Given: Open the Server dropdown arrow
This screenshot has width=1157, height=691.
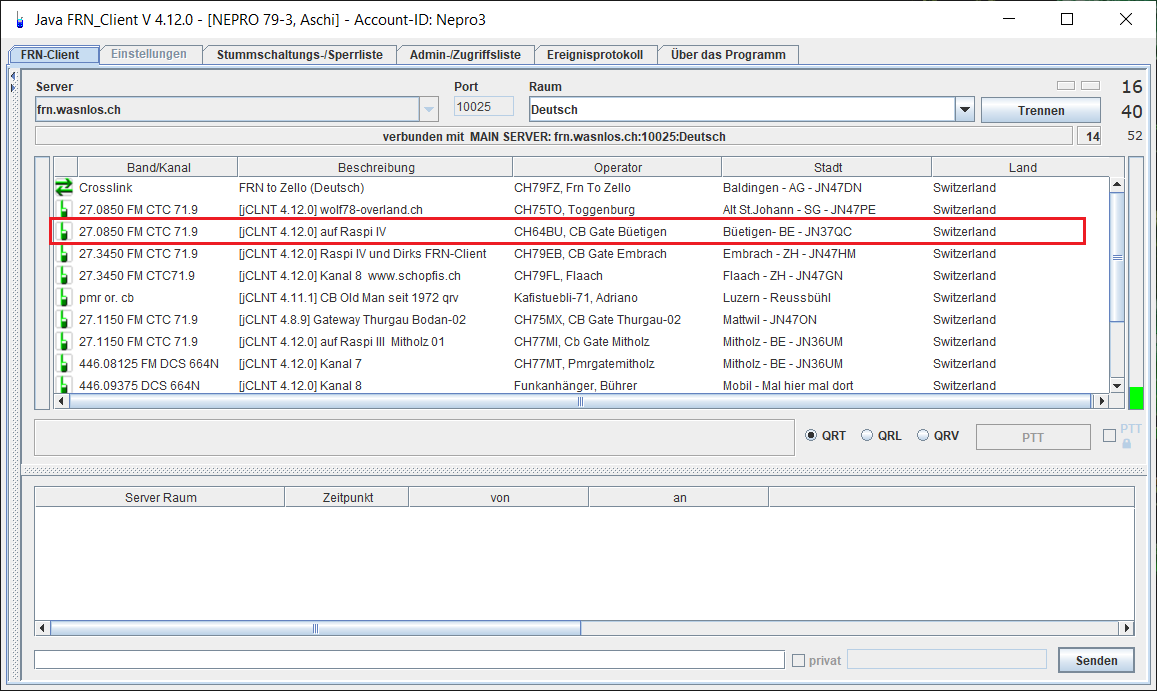Looking at the screenshot, I should pos(429,110).
